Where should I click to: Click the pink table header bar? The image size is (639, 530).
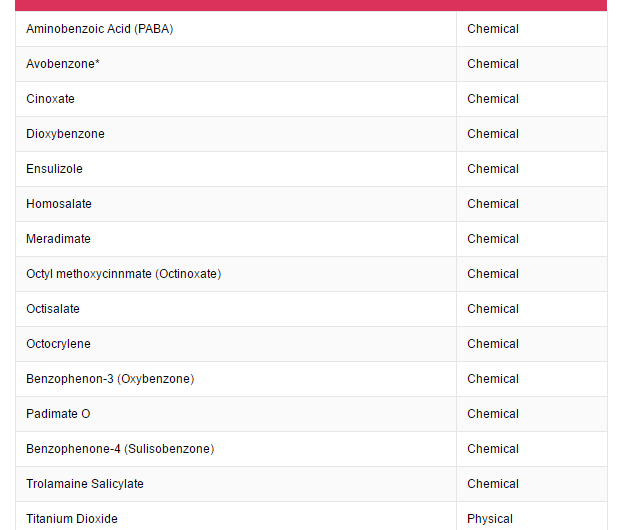311,5
